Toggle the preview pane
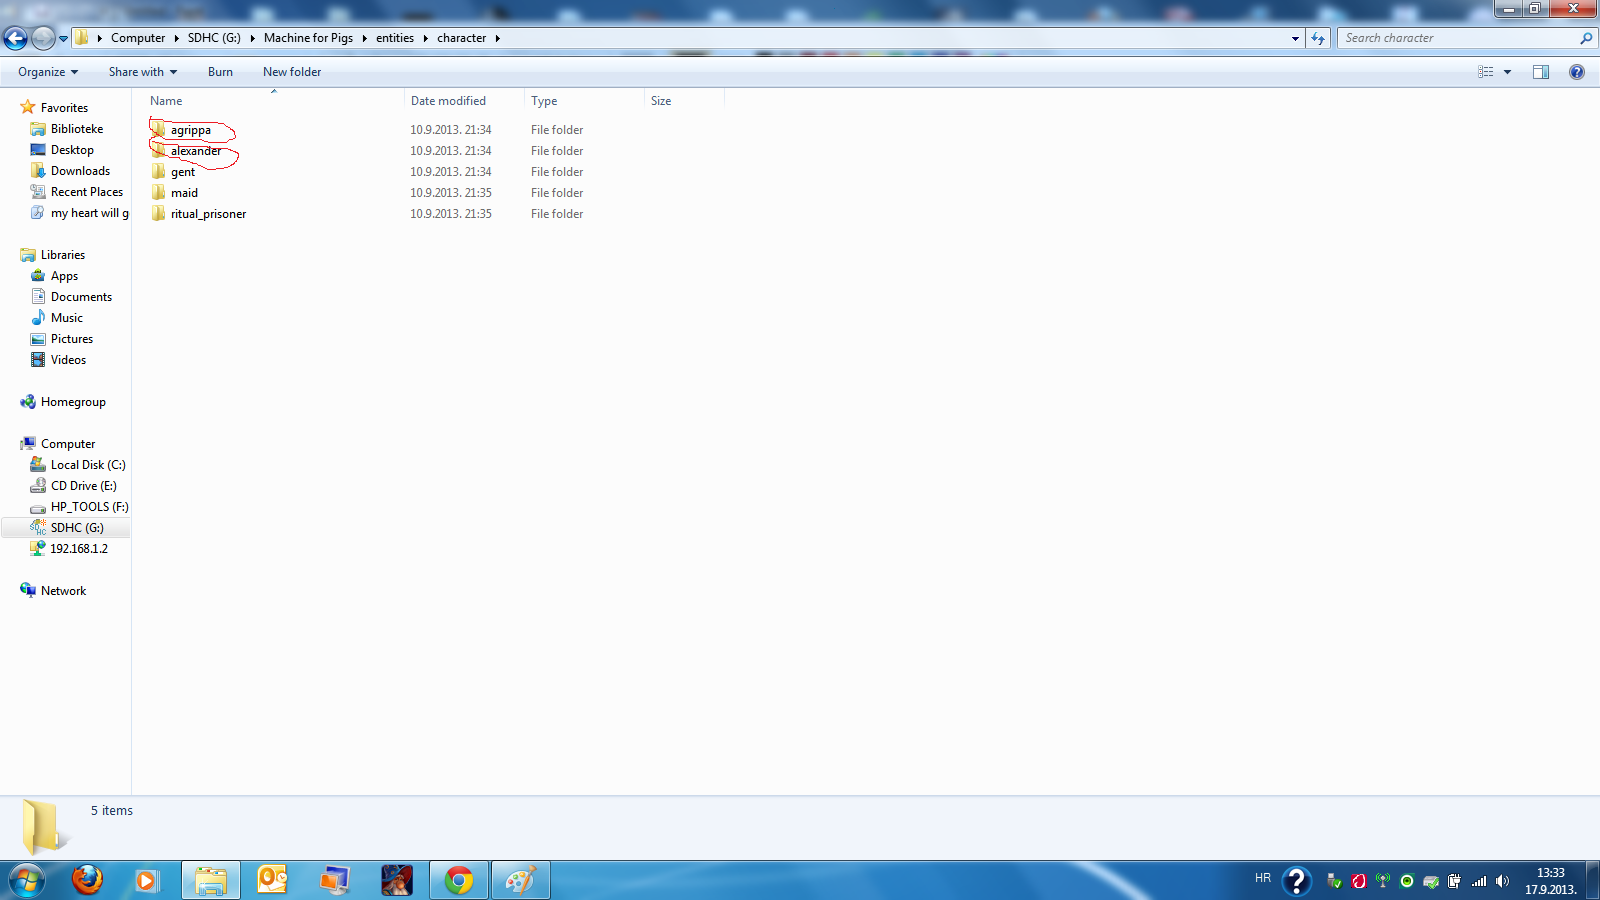The image size is (1600, 900). coord(1541,72)
